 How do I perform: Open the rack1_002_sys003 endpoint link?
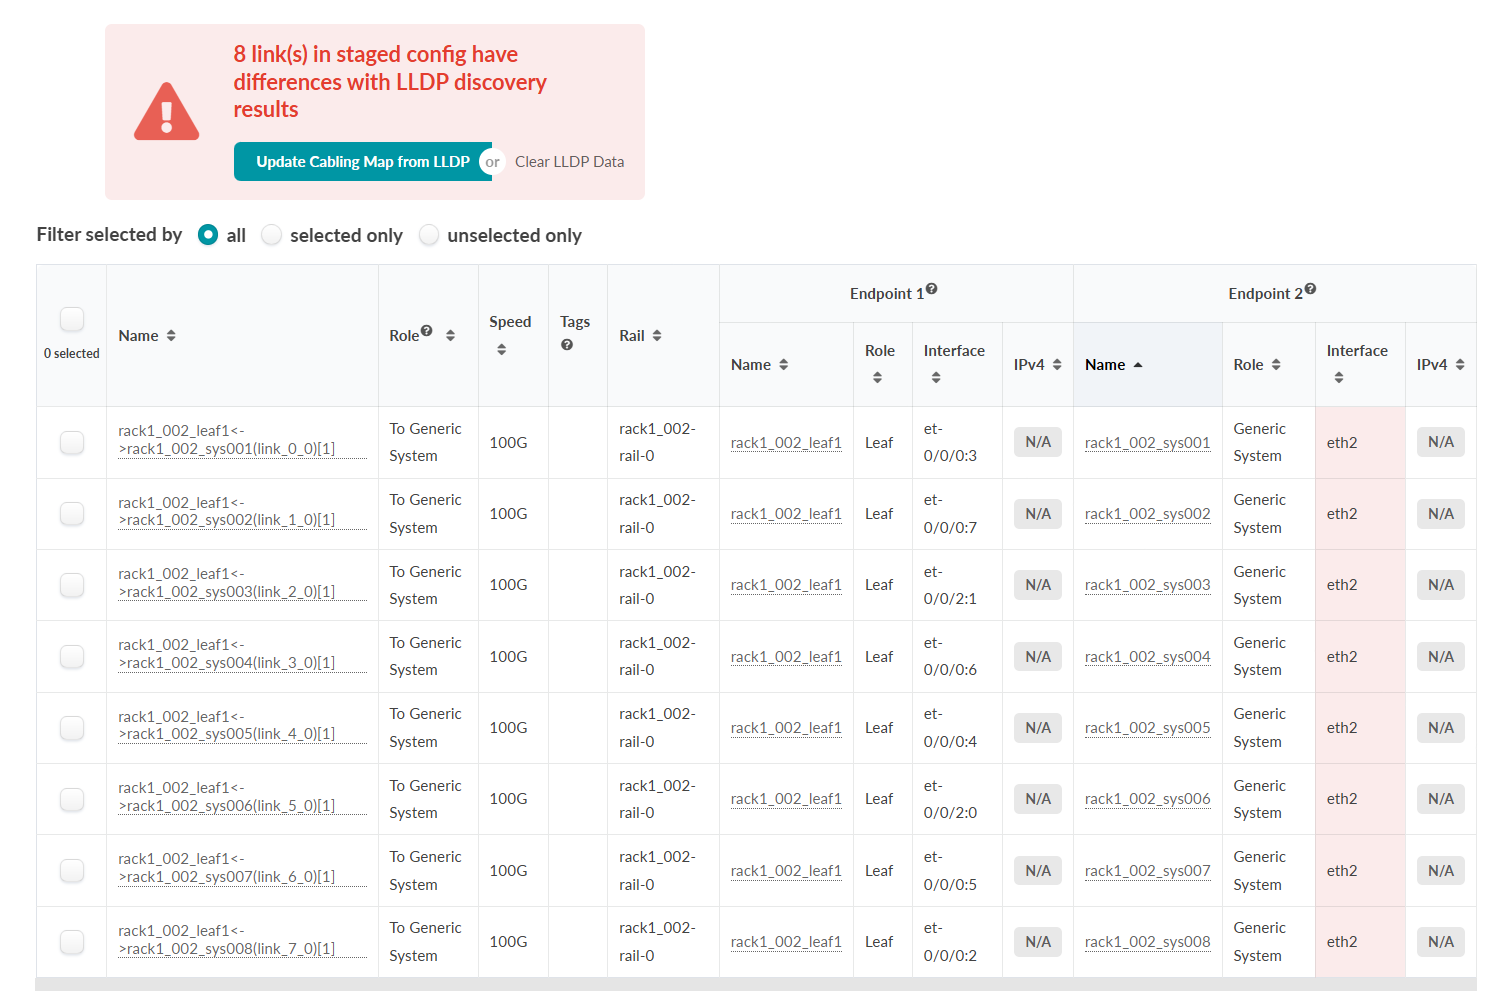tap(1147, 585)
